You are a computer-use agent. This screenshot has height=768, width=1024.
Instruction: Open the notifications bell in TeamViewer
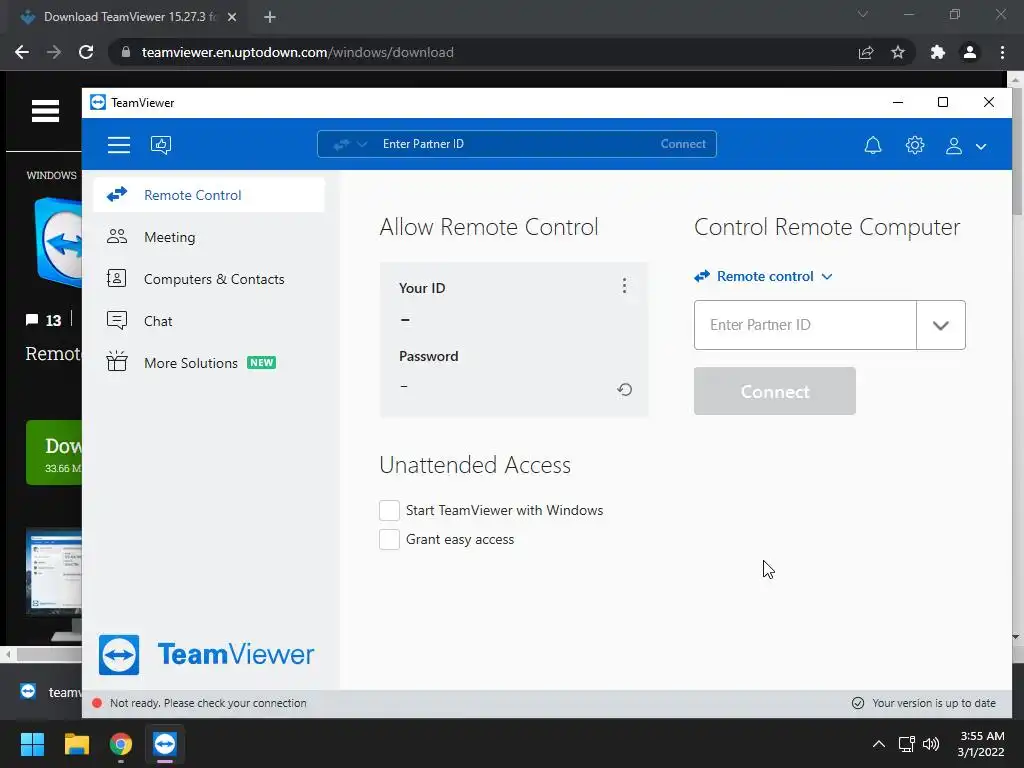872,145
